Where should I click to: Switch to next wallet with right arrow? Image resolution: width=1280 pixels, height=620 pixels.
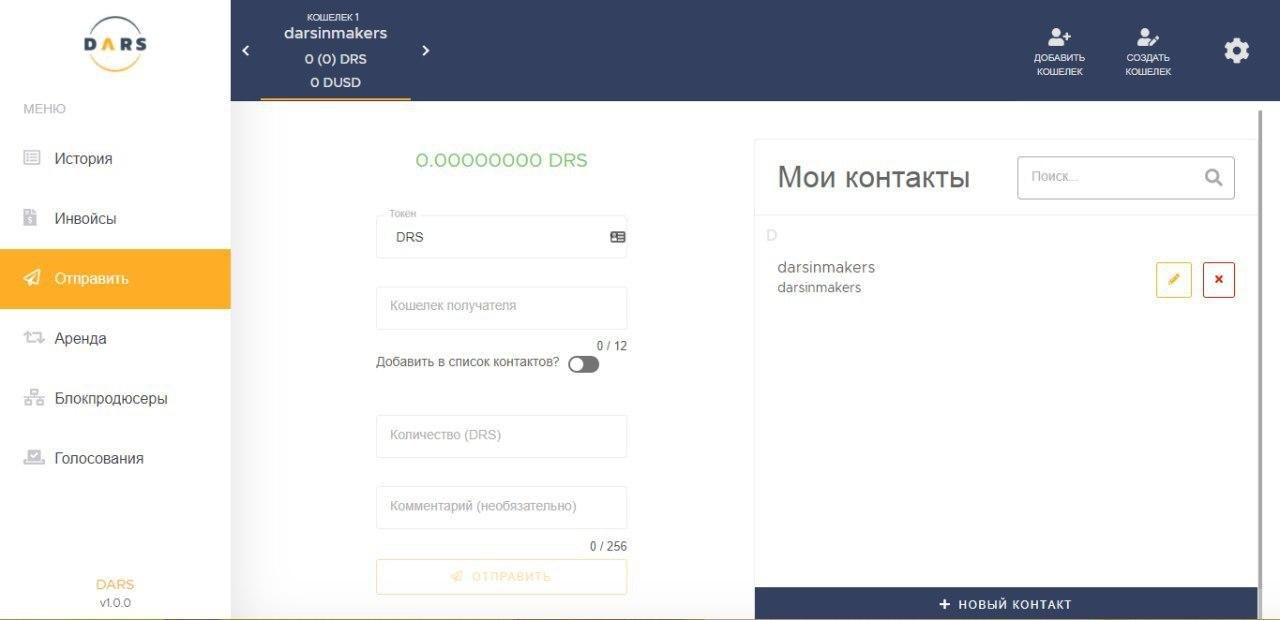425,50
